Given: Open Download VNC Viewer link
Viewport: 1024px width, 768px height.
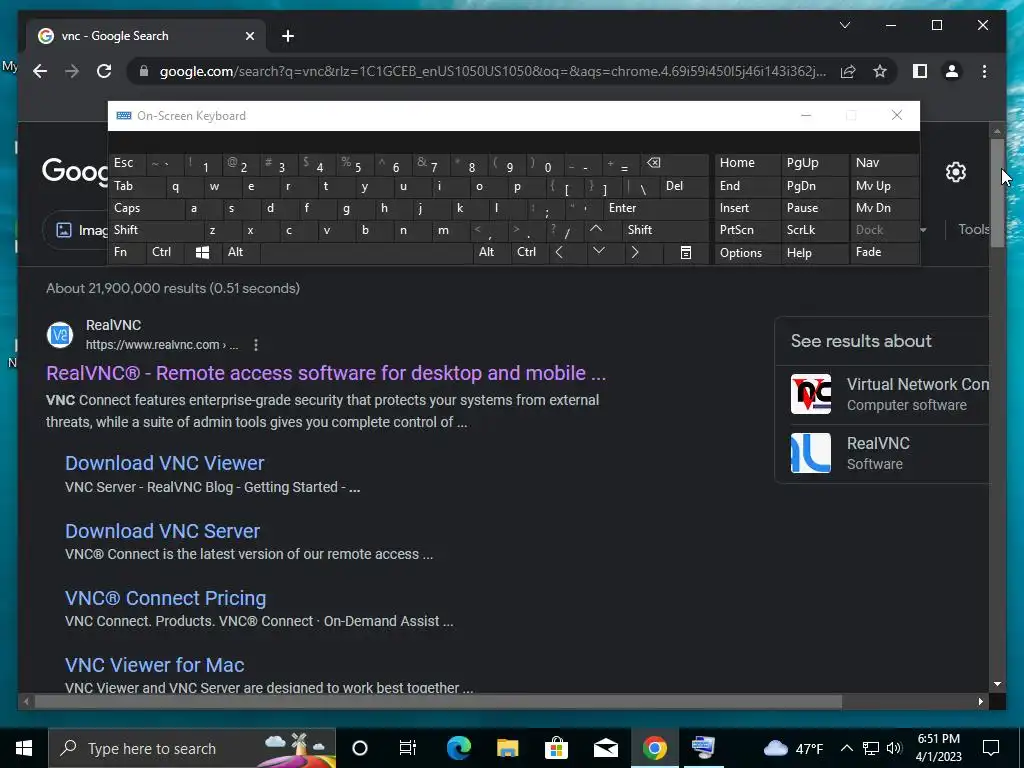Looking at the screenshot, I should [165, 463].
